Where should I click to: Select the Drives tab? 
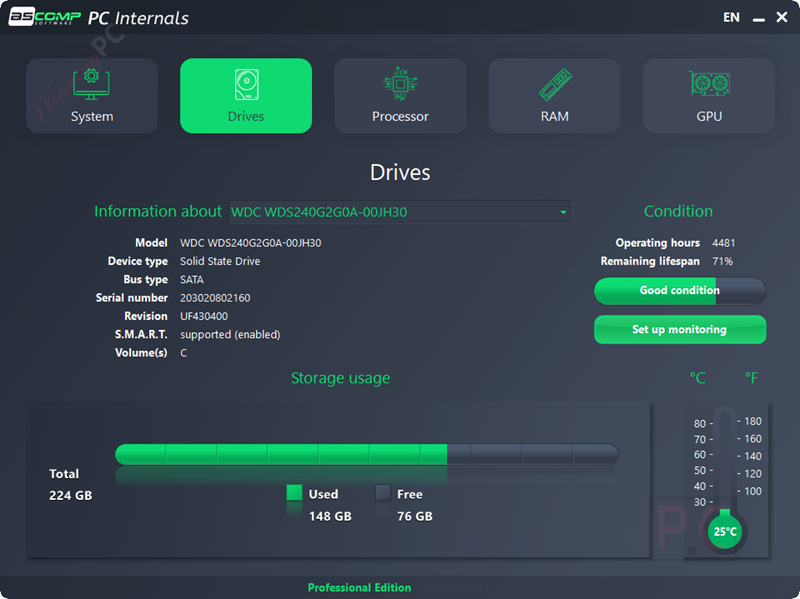(246, 95)
